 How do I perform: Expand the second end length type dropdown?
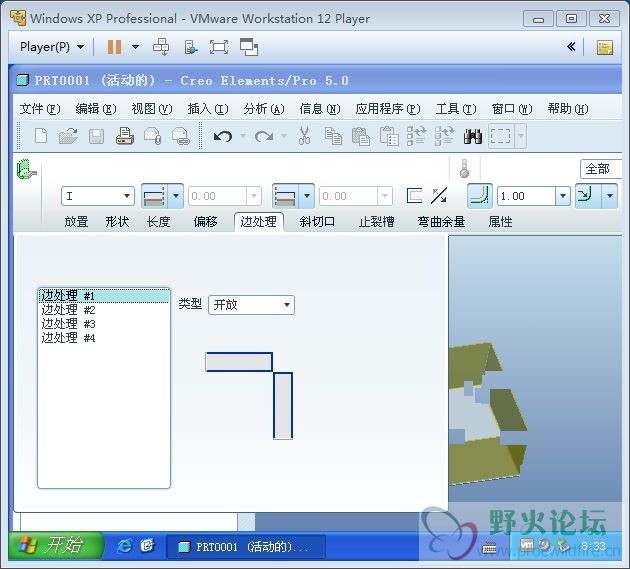pyautogui.click(x=307, y=196)
